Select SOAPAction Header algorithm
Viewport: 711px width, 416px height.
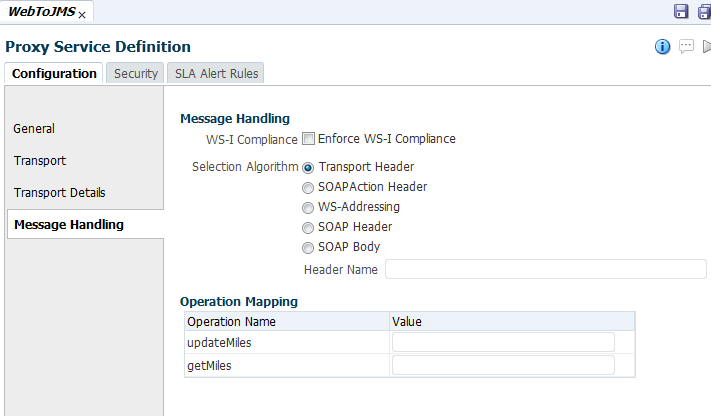308,187
